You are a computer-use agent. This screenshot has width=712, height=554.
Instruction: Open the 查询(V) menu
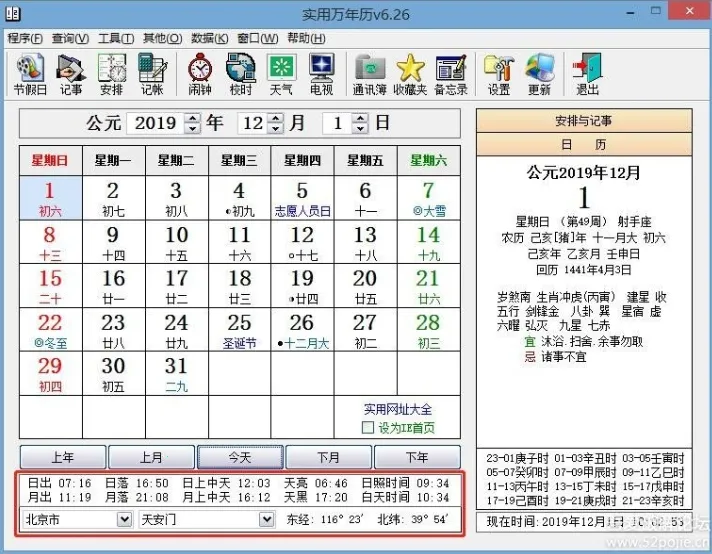[x=70, y=38]
